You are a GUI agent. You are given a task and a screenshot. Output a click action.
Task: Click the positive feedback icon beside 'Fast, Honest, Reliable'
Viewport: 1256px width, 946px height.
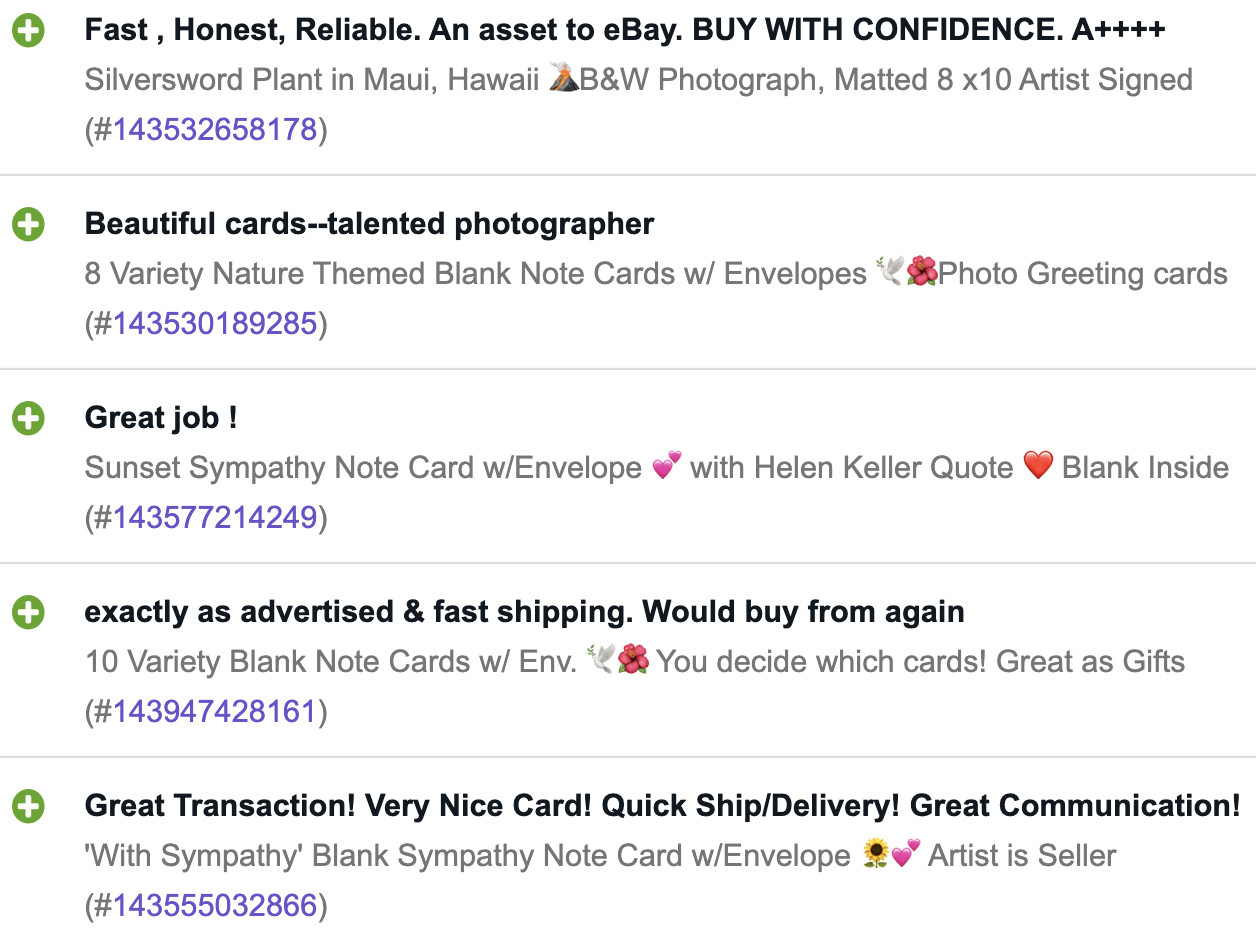pos(28,31)
